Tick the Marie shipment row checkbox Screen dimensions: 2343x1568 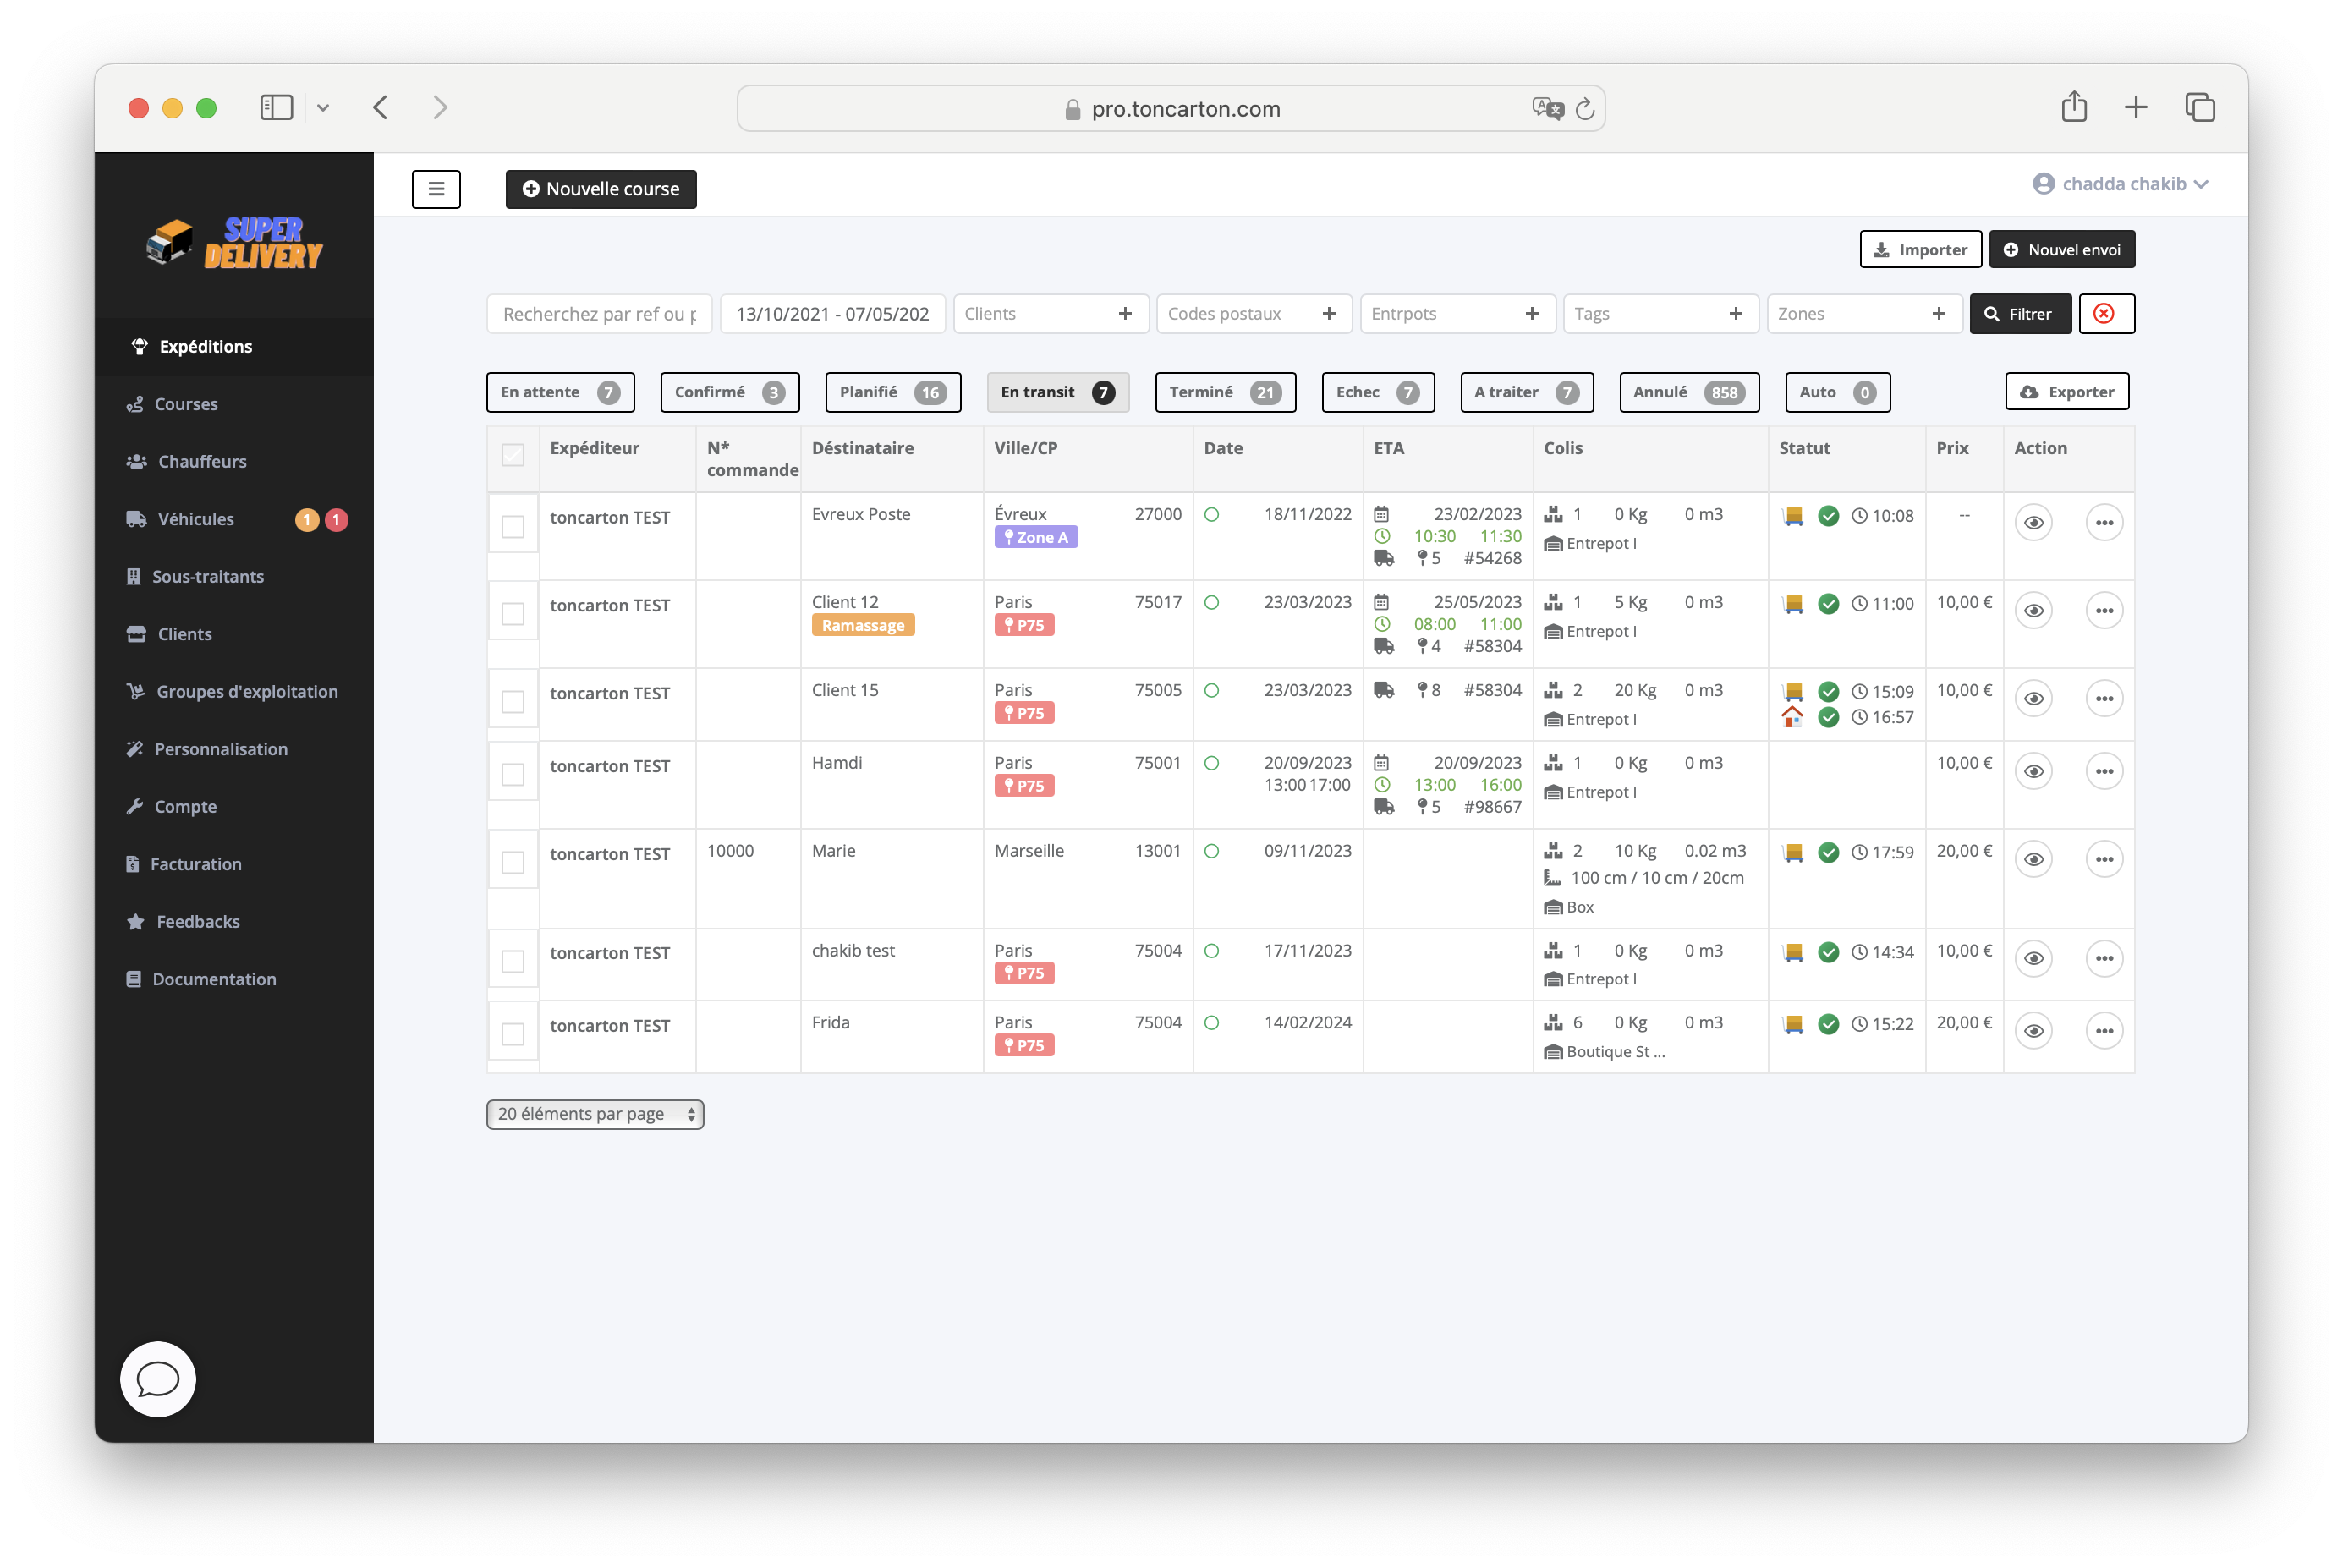click(513, 862)
